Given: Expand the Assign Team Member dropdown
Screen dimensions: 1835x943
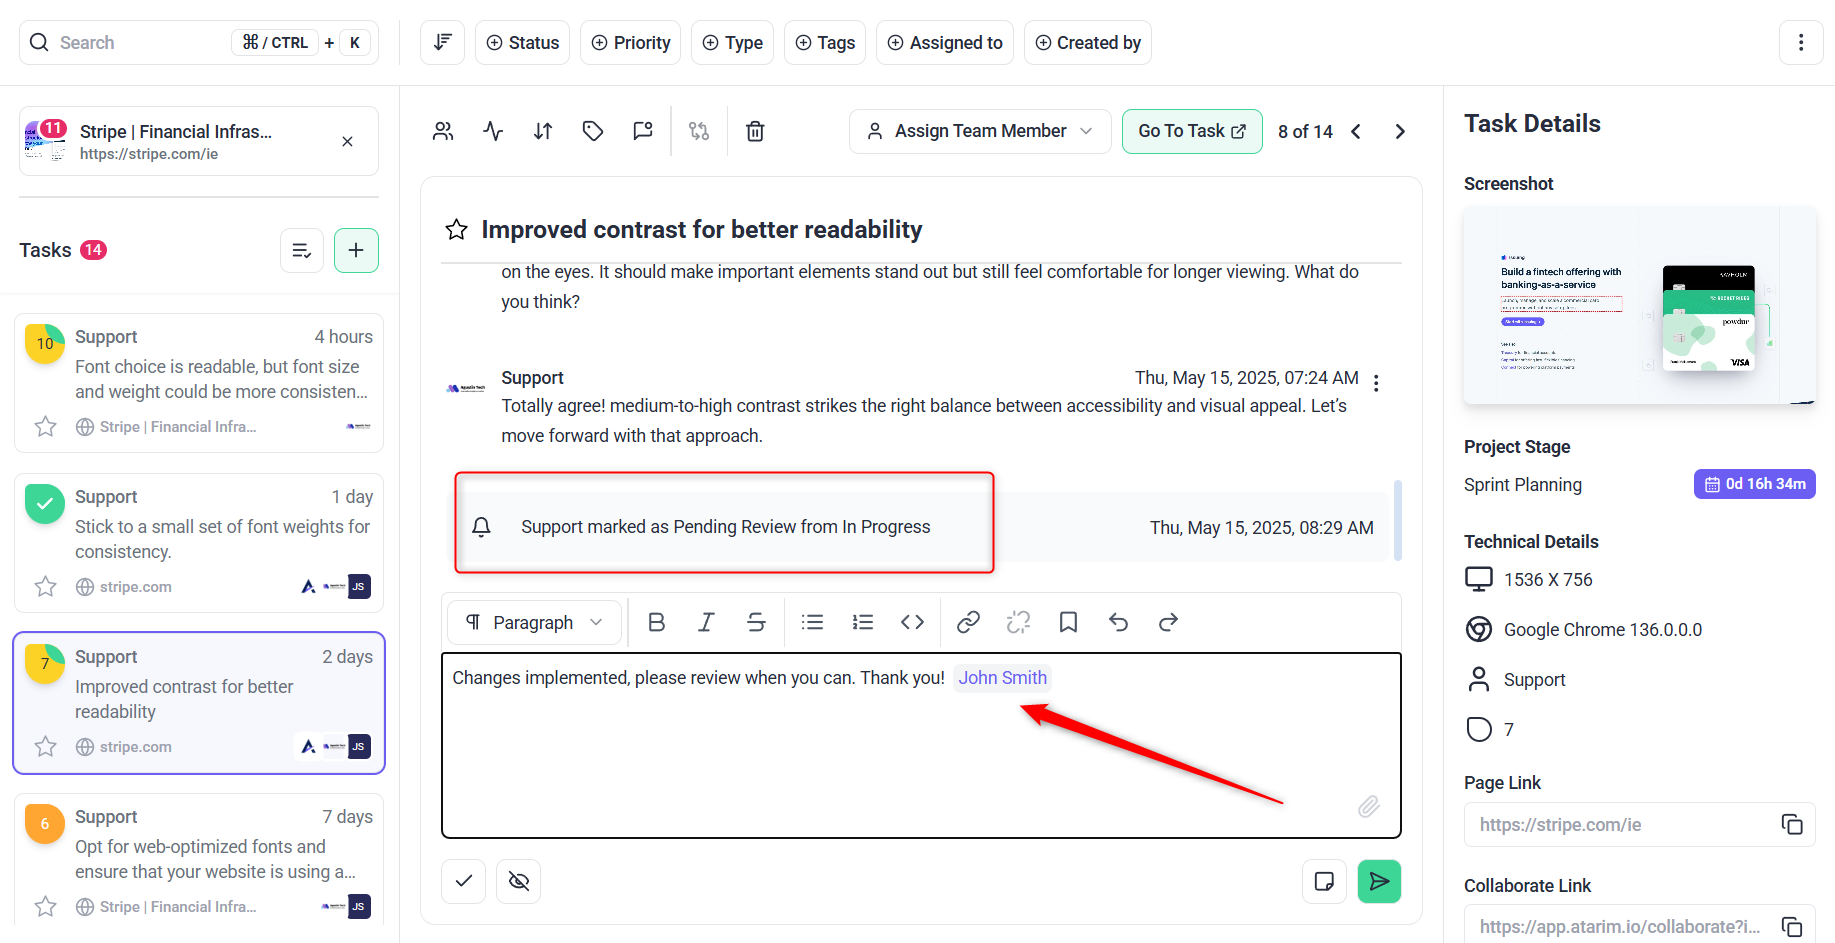Looking at the screenshot, I should (979, 131).
